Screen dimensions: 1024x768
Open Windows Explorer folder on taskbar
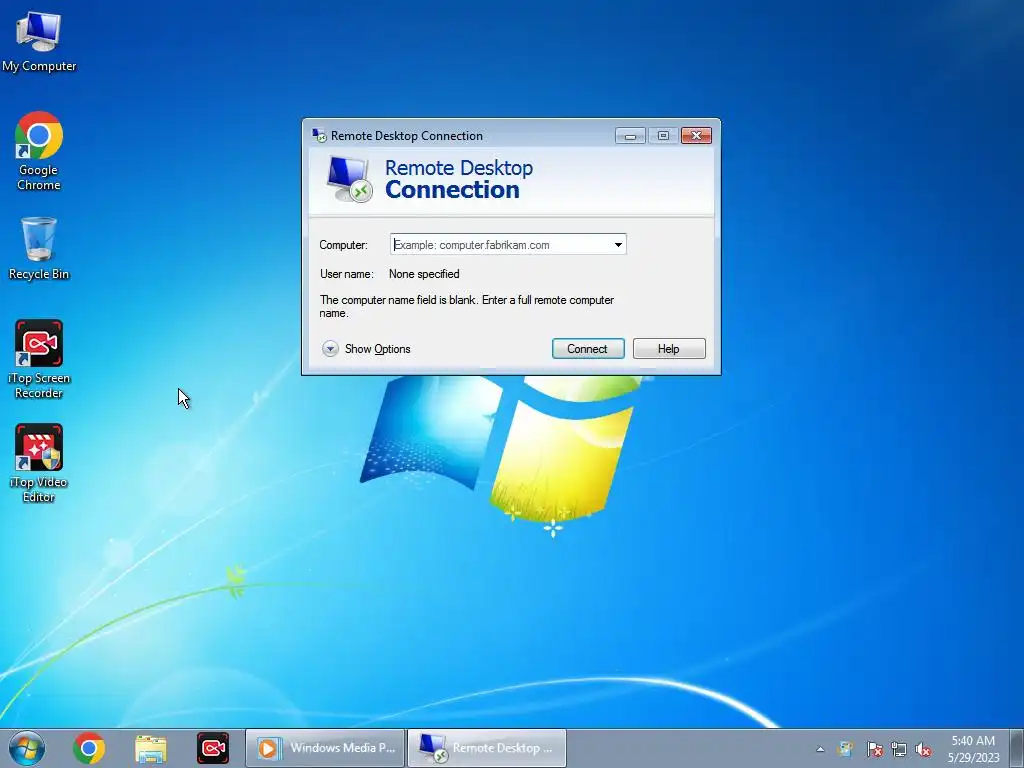tap(151, 749)
